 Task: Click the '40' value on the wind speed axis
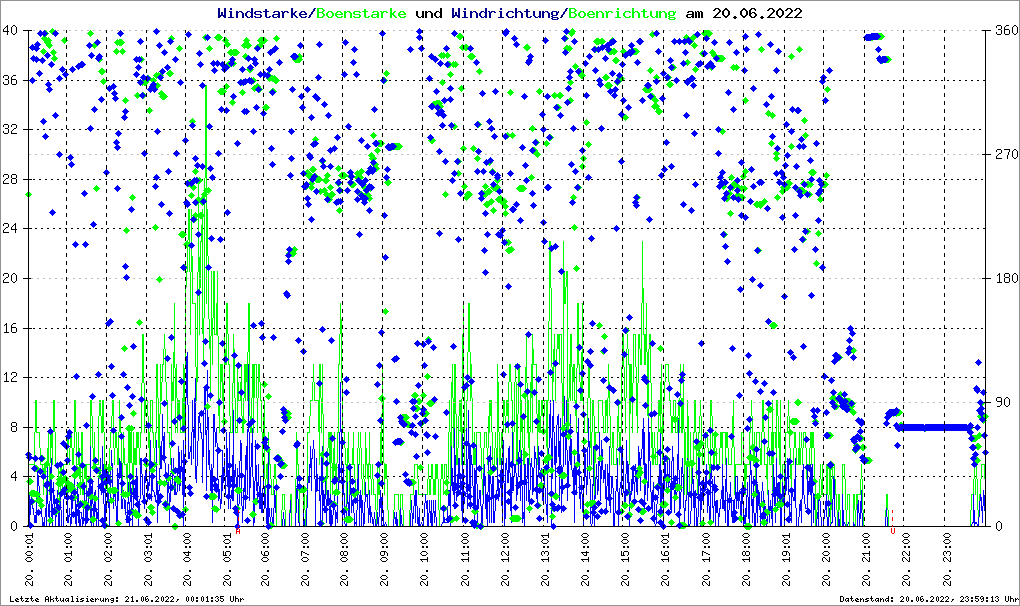coord(10,30)
